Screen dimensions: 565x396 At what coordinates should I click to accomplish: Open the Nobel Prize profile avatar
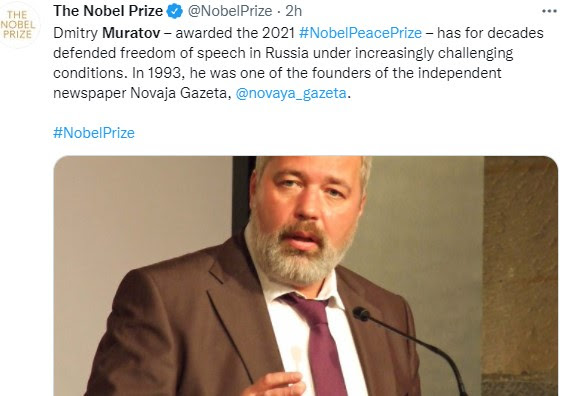(x=18, y=25)
